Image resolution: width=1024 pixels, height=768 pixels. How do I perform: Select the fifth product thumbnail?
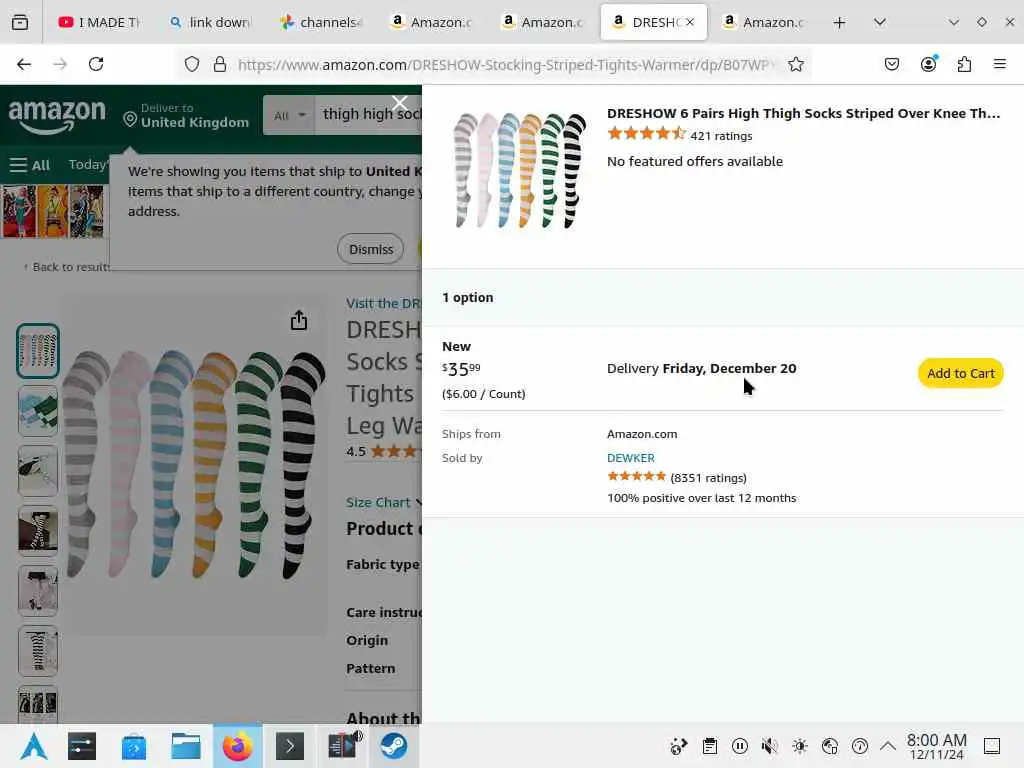(x=38, y=591)
